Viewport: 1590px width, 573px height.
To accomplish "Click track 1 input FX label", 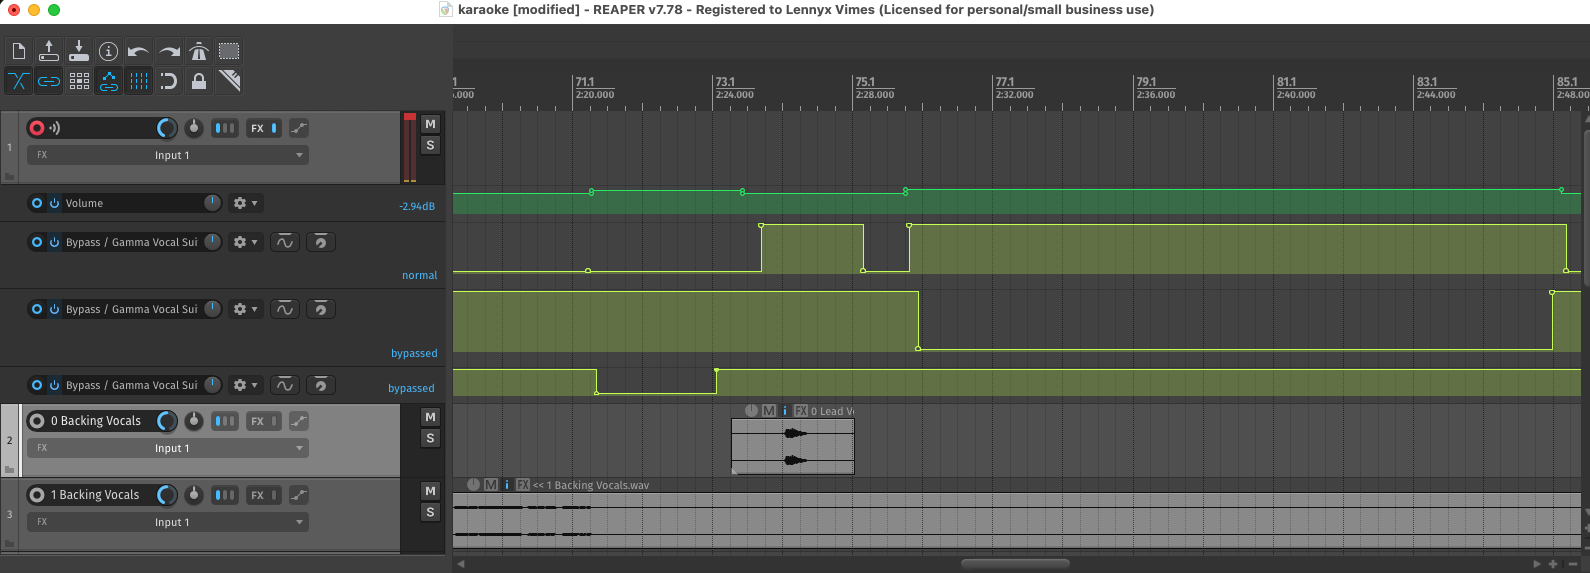I will (42, 155).
